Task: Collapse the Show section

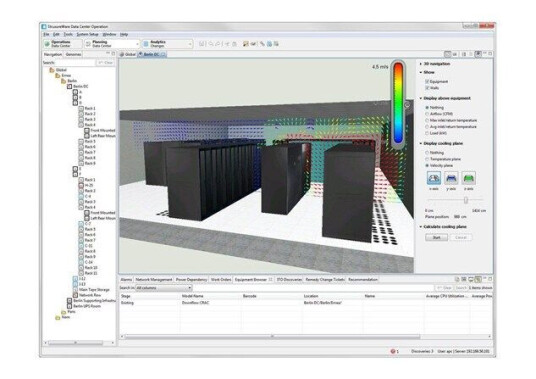Action: (421, 72)
